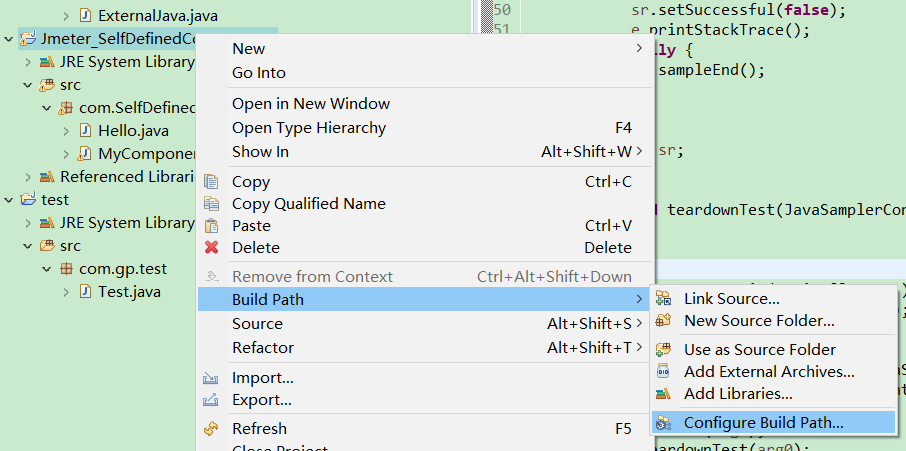Click the Add Libraries icon

point(663,394)
